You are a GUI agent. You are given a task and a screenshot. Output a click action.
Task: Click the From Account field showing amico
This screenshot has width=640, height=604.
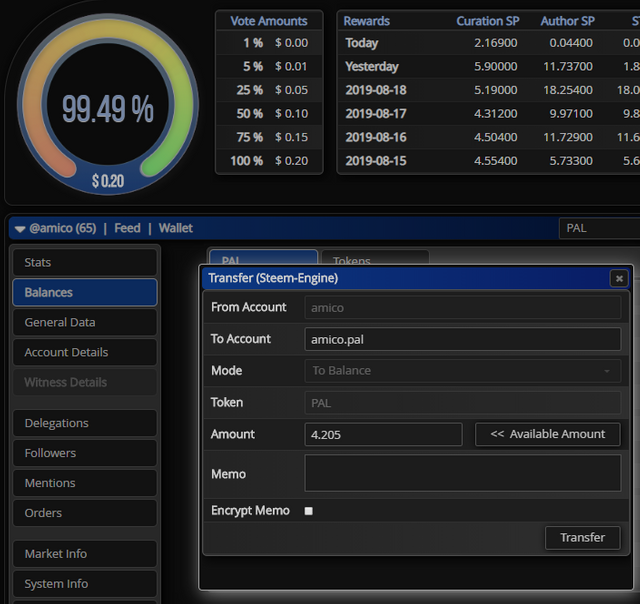tap(463, 308)
